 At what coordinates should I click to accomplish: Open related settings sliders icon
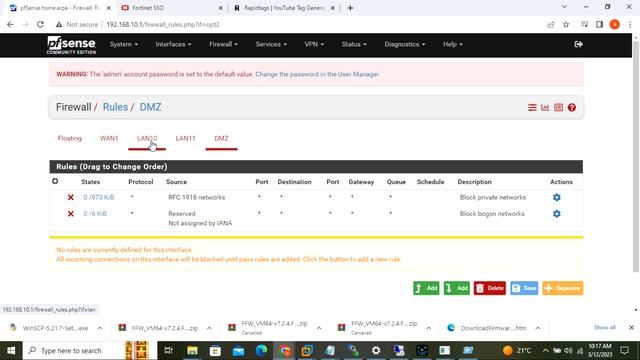coord(532,107)
